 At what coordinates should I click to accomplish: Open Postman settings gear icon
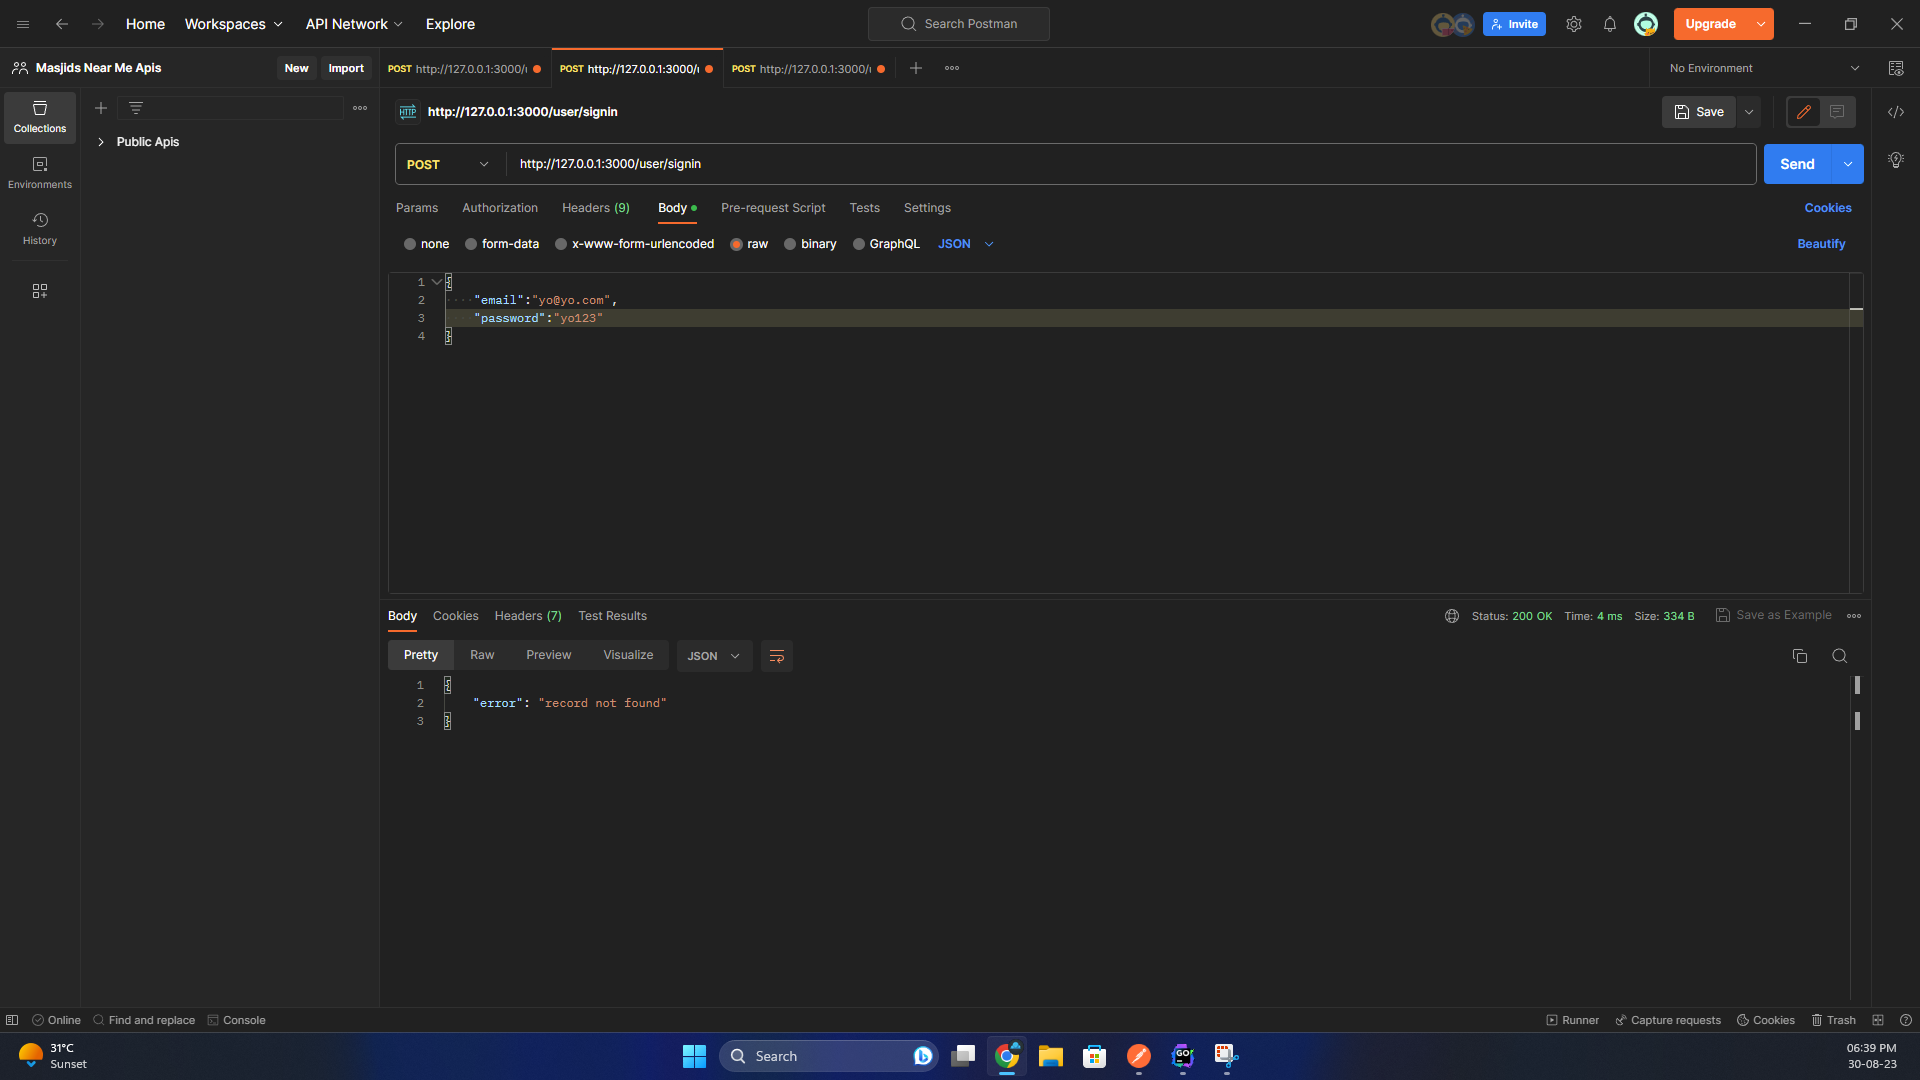1573,24
